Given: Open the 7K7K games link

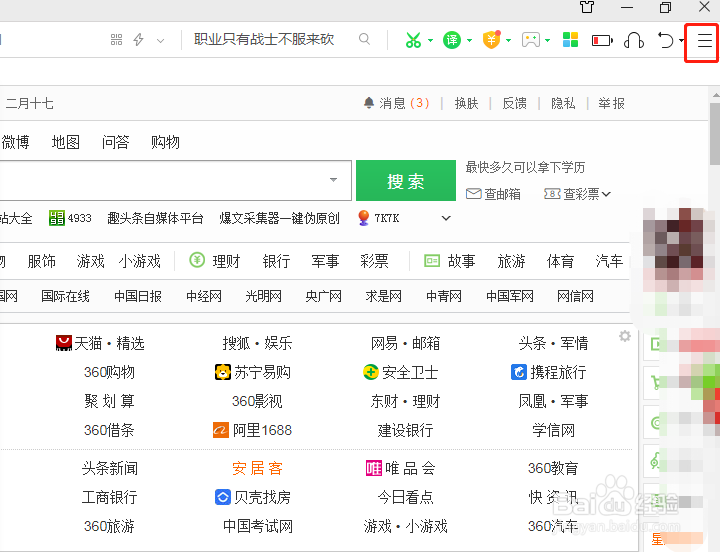Looking at the screenshot, I should (379, 218).
